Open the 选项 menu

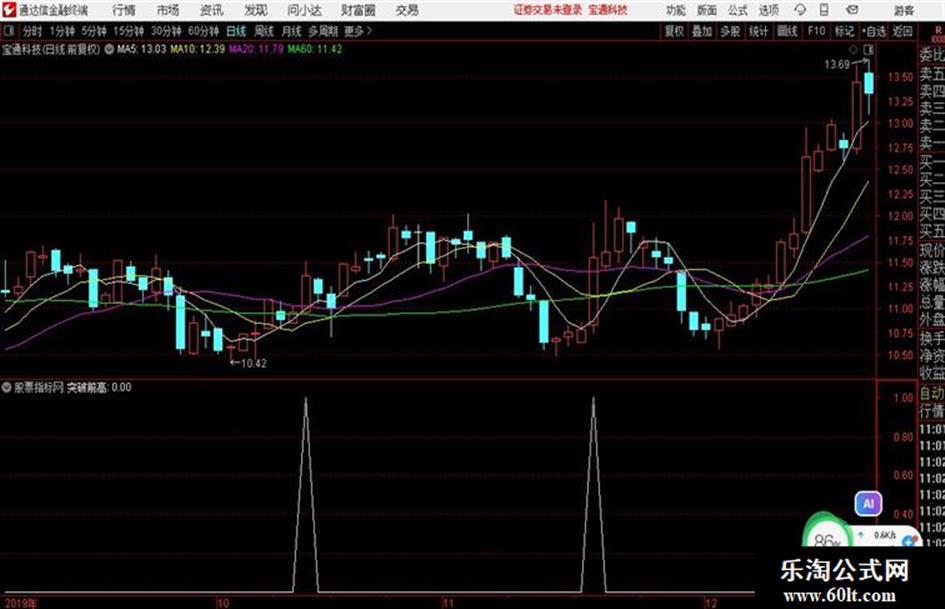pos(768,10)
